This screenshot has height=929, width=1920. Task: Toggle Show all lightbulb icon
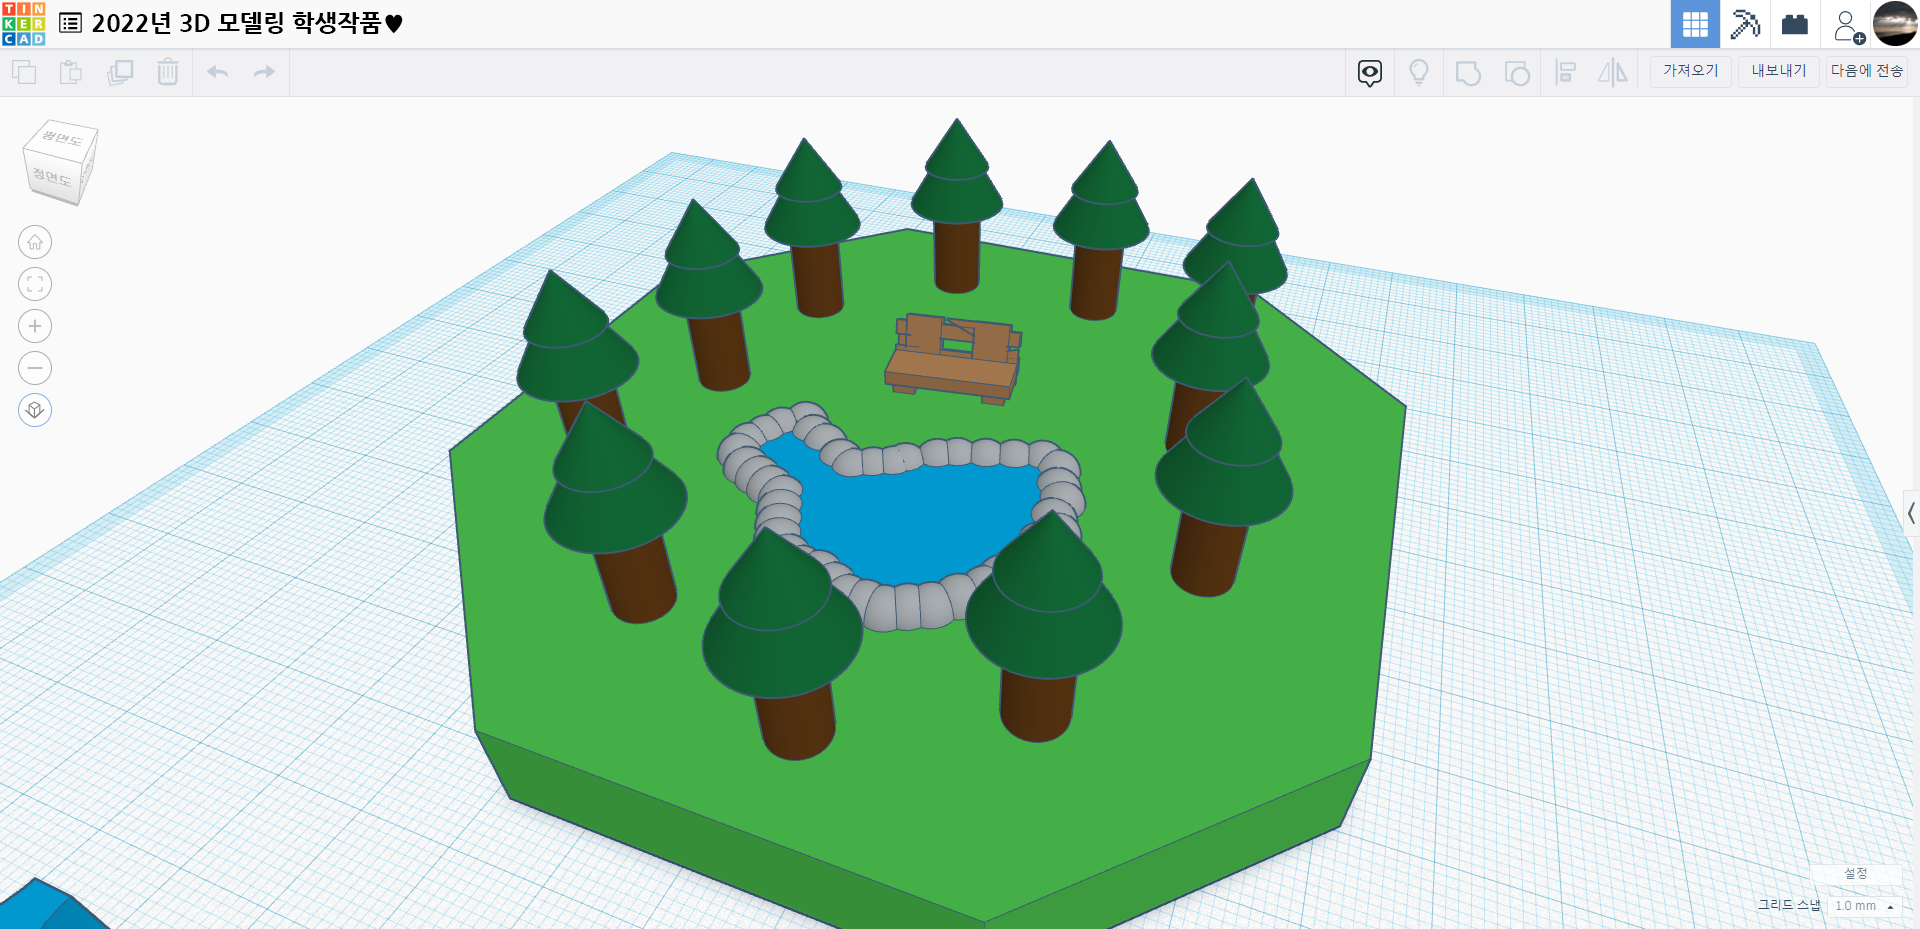[1419, 73]
